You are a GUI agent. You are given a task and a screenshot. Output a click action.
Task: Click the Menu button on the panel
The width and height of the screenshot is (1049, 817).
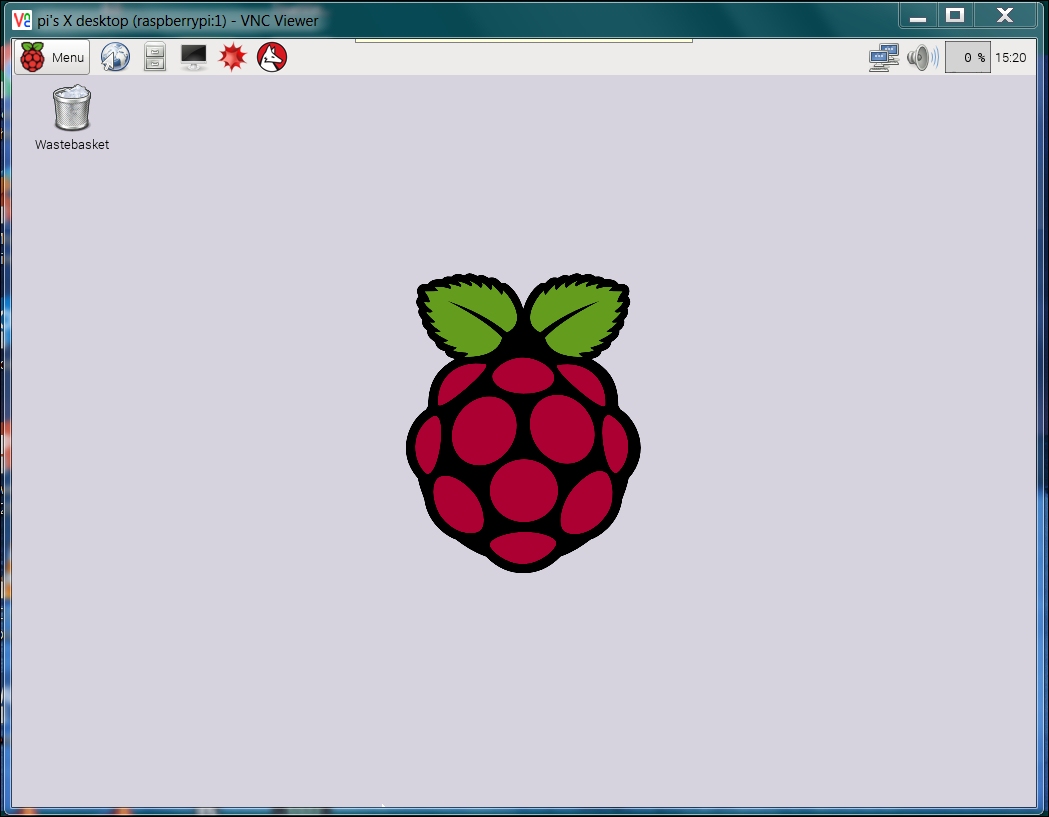52,57
